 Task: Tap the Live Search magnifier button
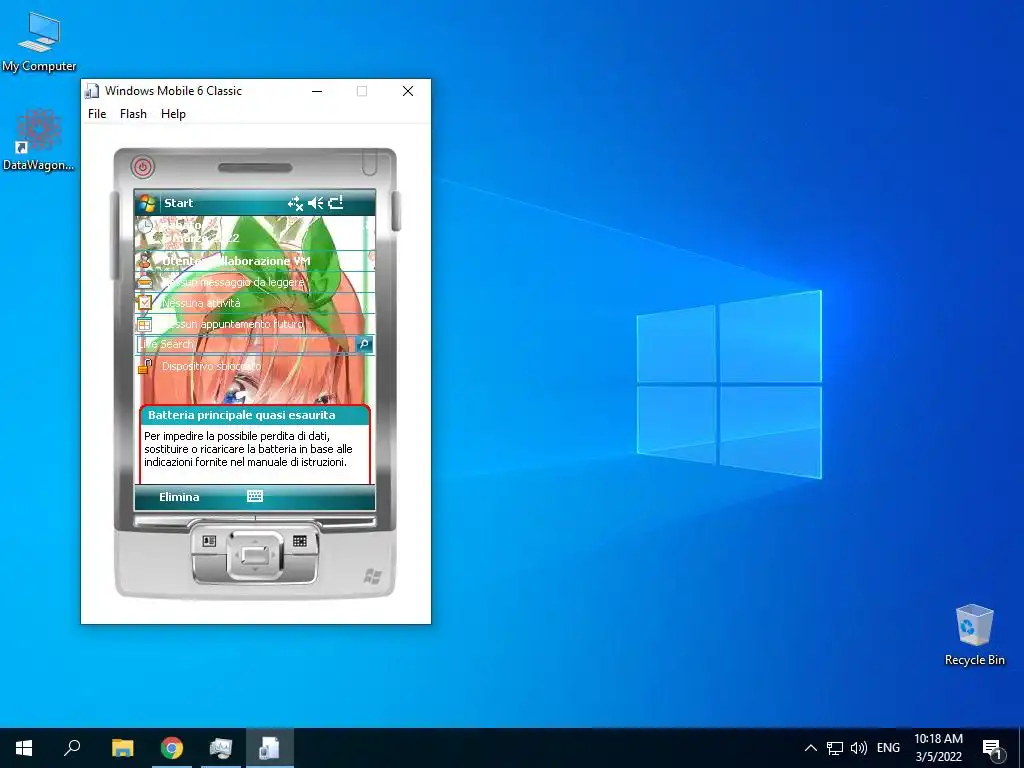click(364, 344)
